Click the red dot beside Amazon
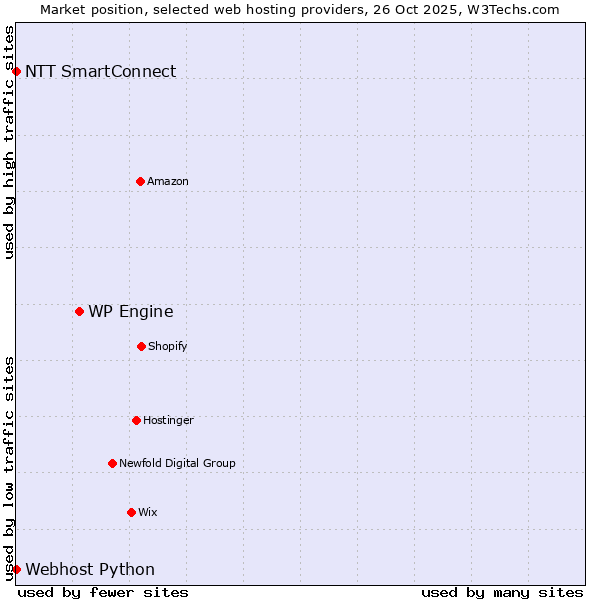 140,181
